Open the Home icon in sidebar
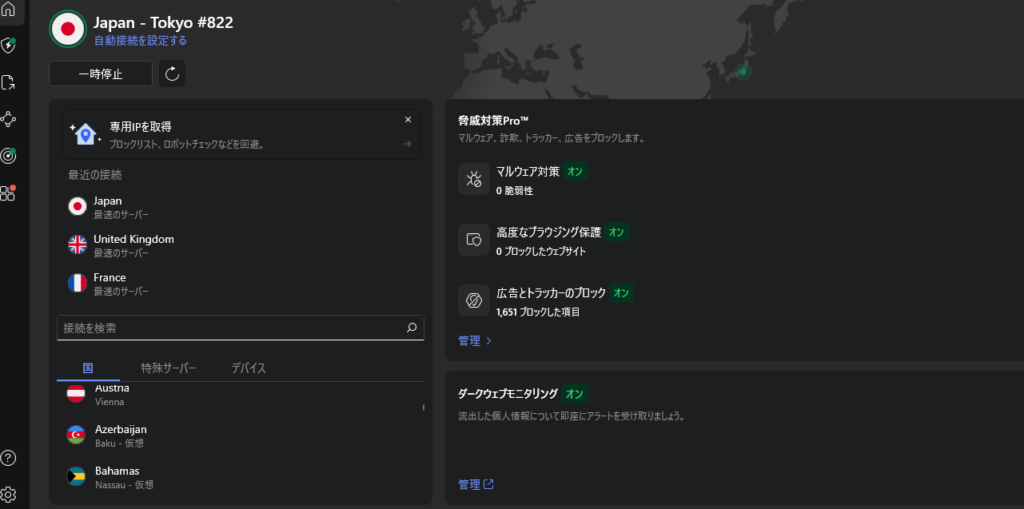 click(x=9, y=10)
